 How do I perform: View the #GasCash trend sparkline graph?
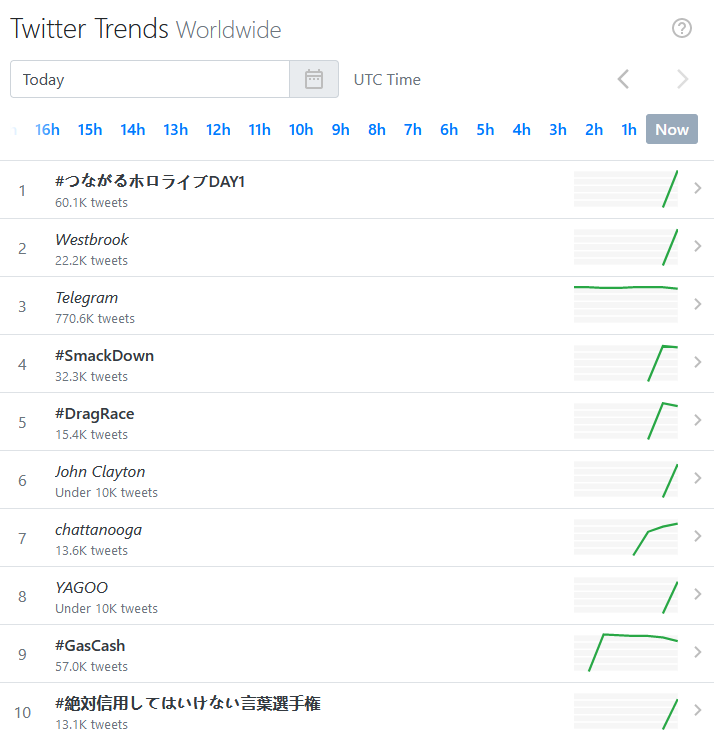click(x=626, y=652)
